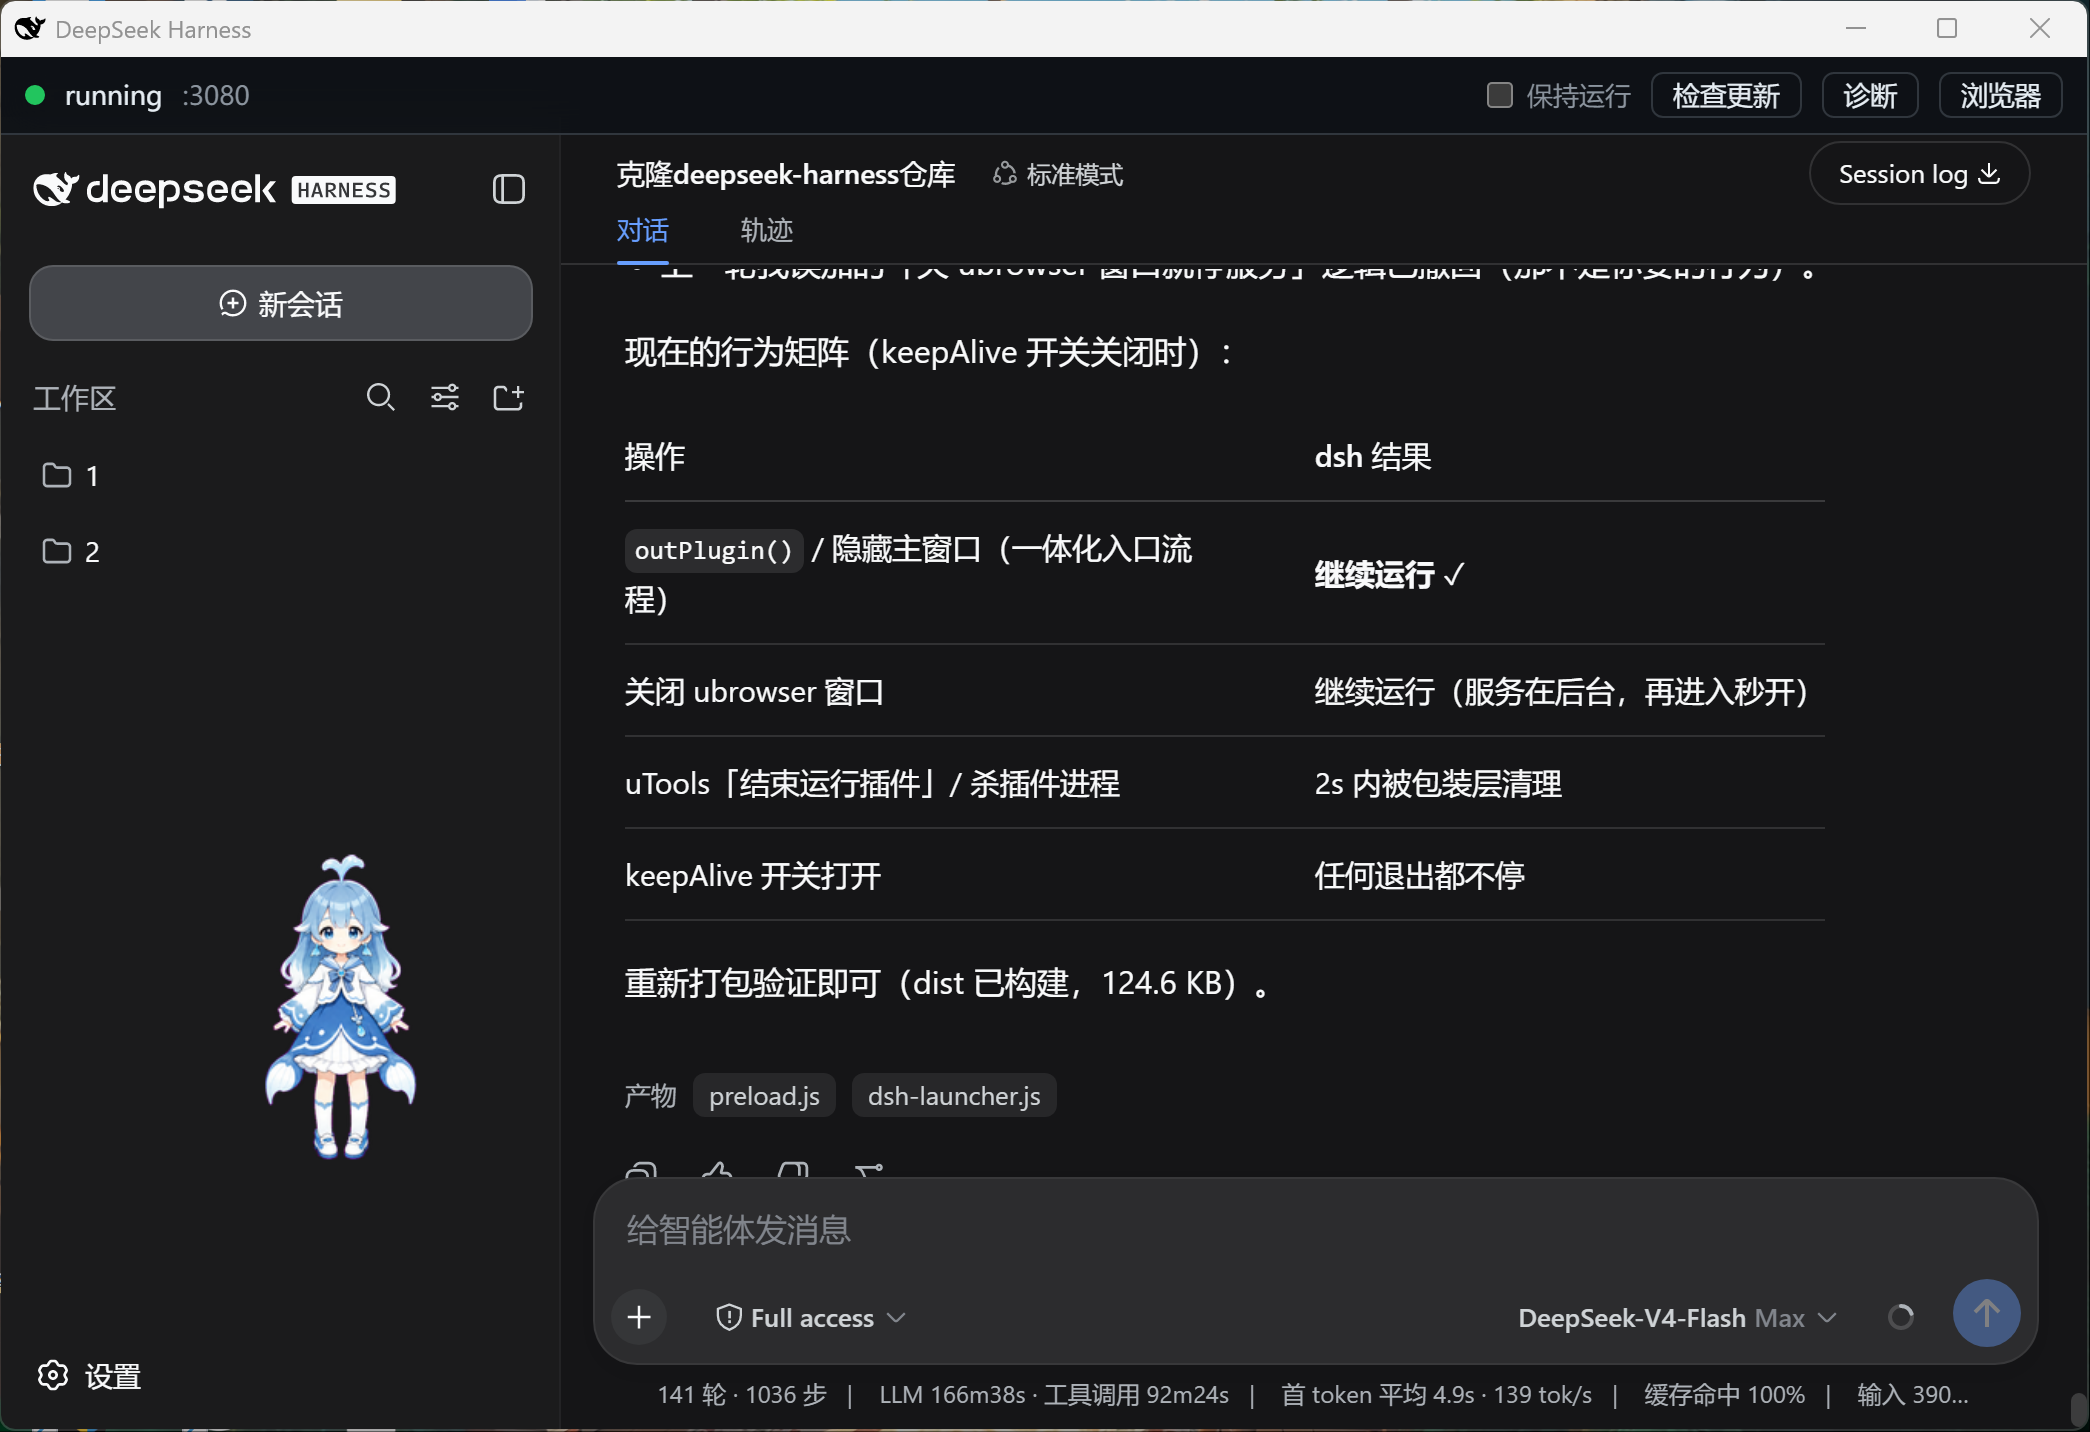Image resolution: width=2090 pixels, height=1432 pixels.
Task: Enable the 保持运行 checkbox
Action: click(1499, 95)
